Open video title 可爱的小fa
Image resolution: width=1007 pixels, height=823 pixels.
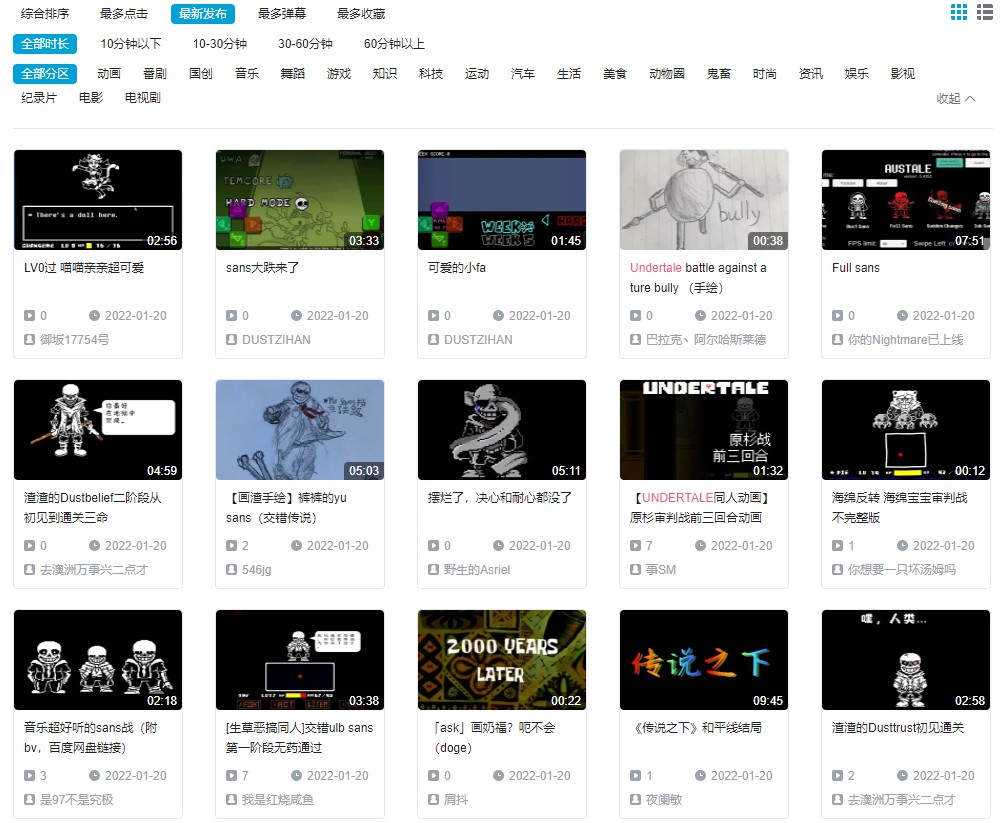(x=457, y=268)
